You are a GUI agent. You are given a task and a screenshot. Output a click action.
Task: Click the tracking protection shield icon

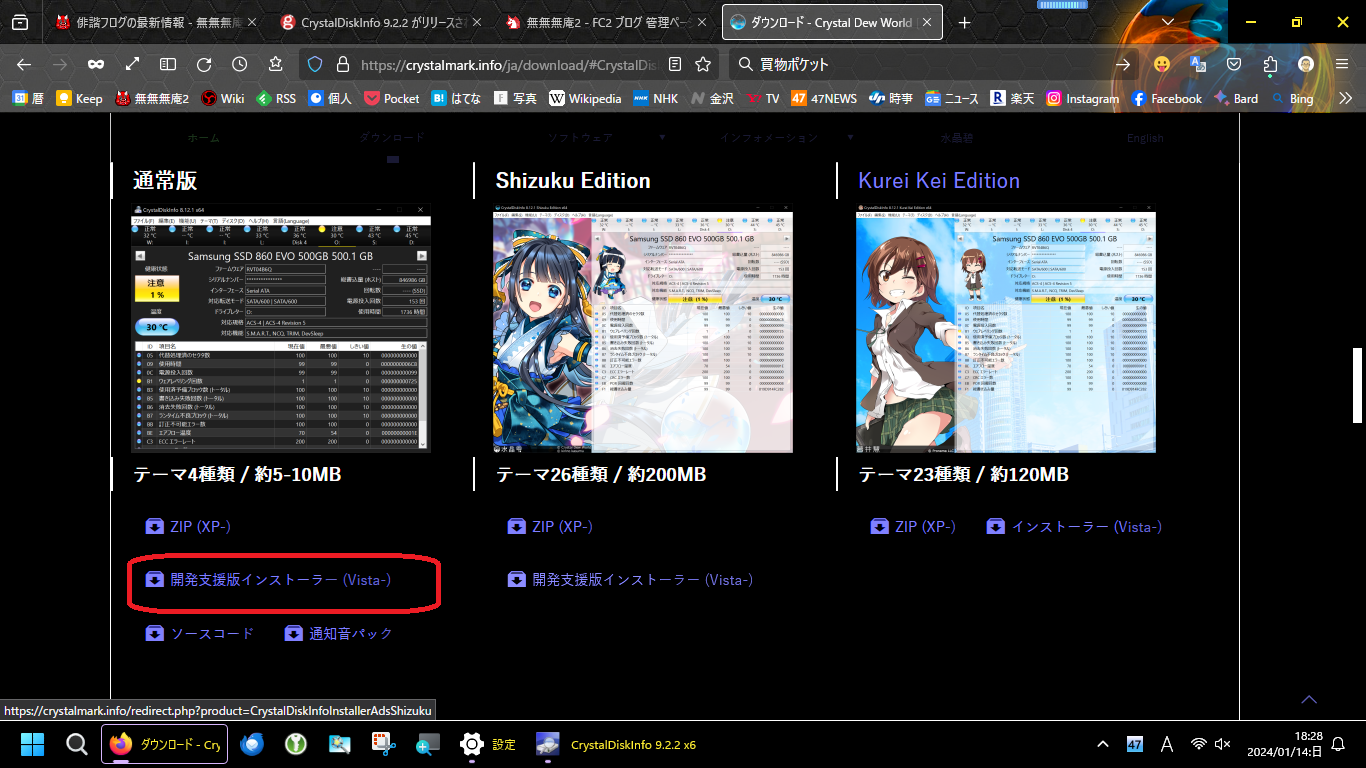tap(315, 64)
